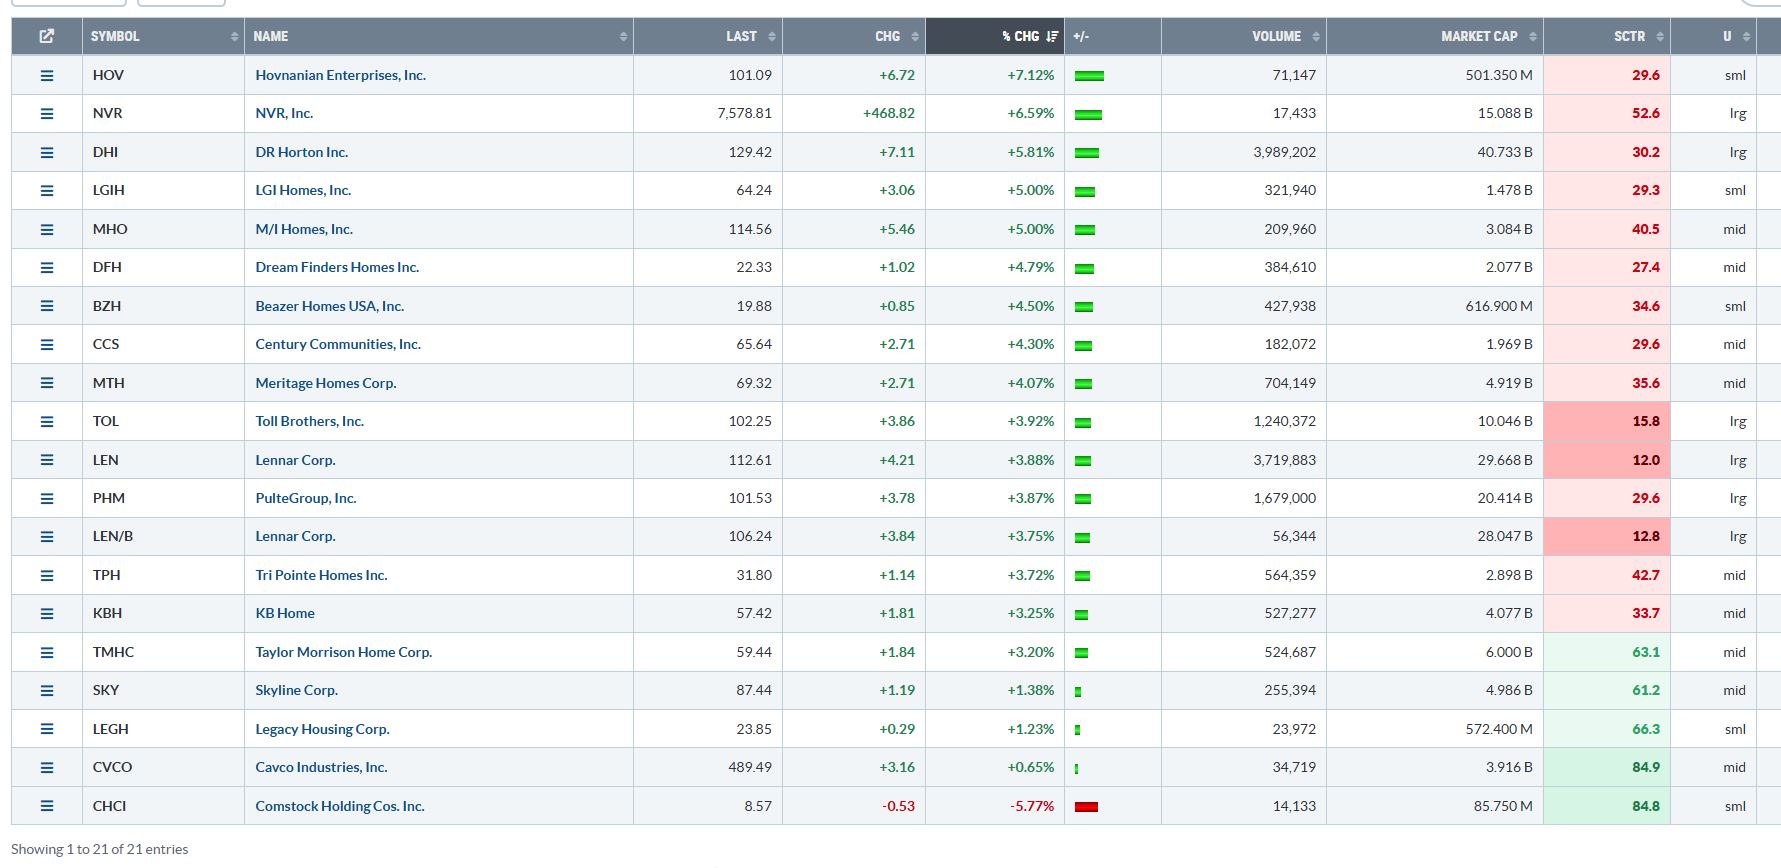The image size is (1781, 868).
Task: Sort table by SYMBOL column
Action: coord(115,36)
